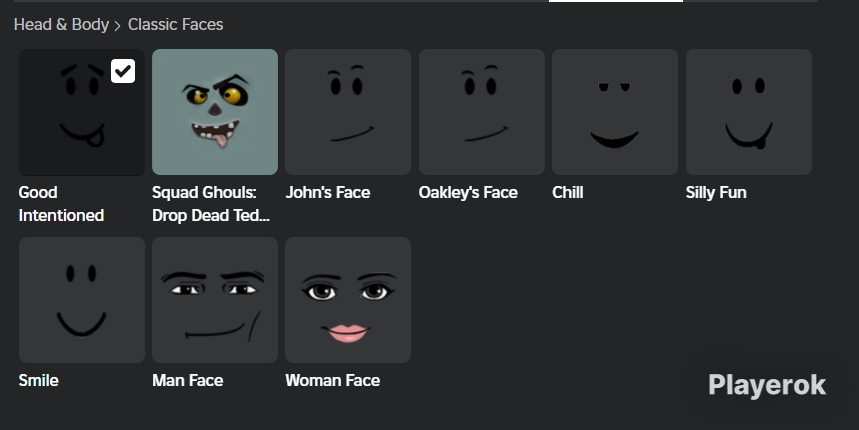859x430 pixels.
Task: Click the Oakley's Face name label
Action: click(468, 192)
